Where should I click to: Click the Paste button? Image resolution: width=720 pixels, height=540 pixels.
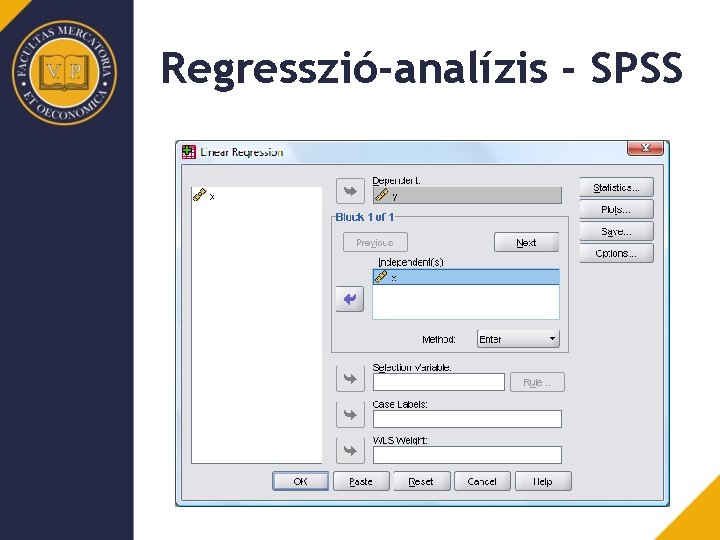361,481
